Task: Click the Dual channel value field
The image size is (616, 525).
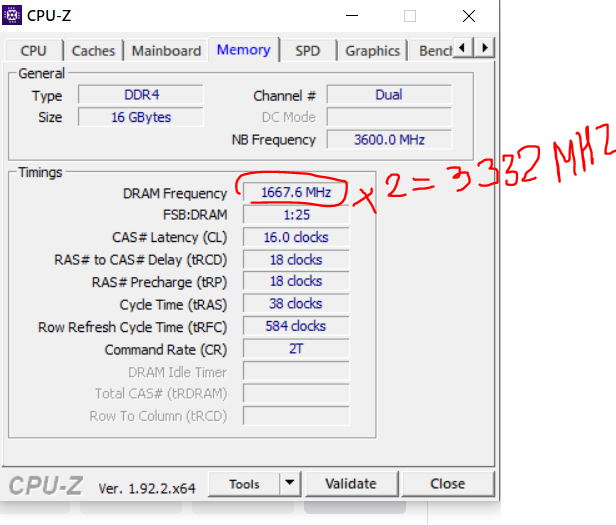Action: (x=389, y=95)
